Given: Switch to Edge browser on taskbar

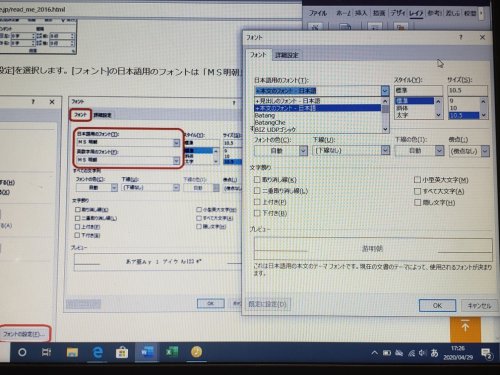Looking at the screenshot, I should click(x=97, y=352).
